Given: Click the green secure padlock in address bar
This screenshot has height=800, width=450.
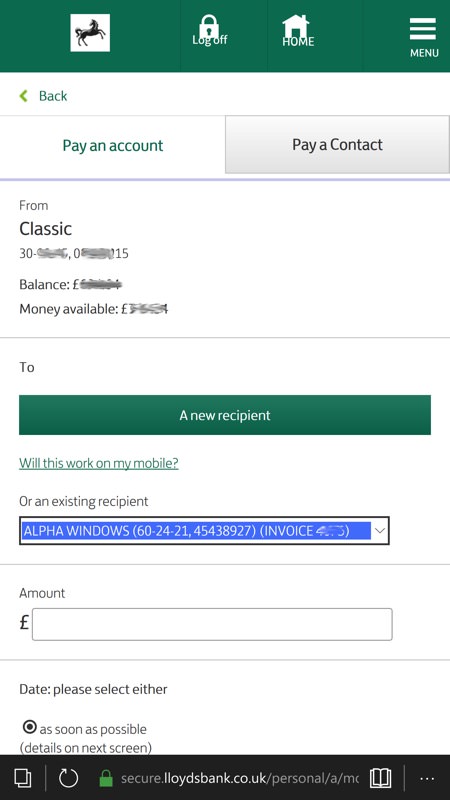Looking at the screenshot, I should click(106, 778).
